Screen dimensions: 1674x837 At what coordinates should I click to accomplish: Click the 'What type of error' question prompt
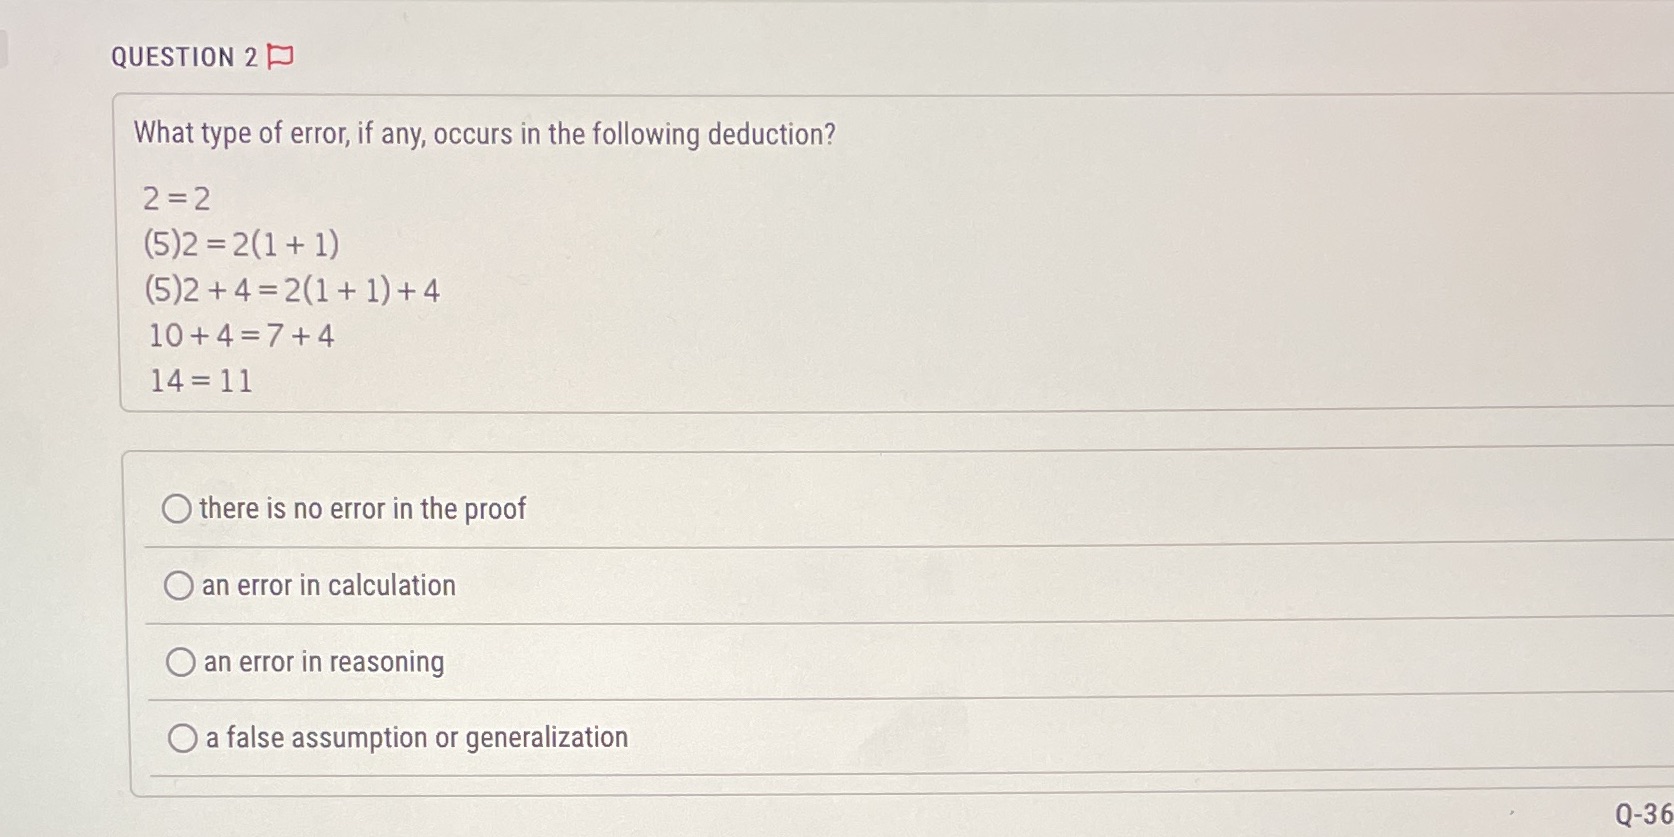coord(485,134)
